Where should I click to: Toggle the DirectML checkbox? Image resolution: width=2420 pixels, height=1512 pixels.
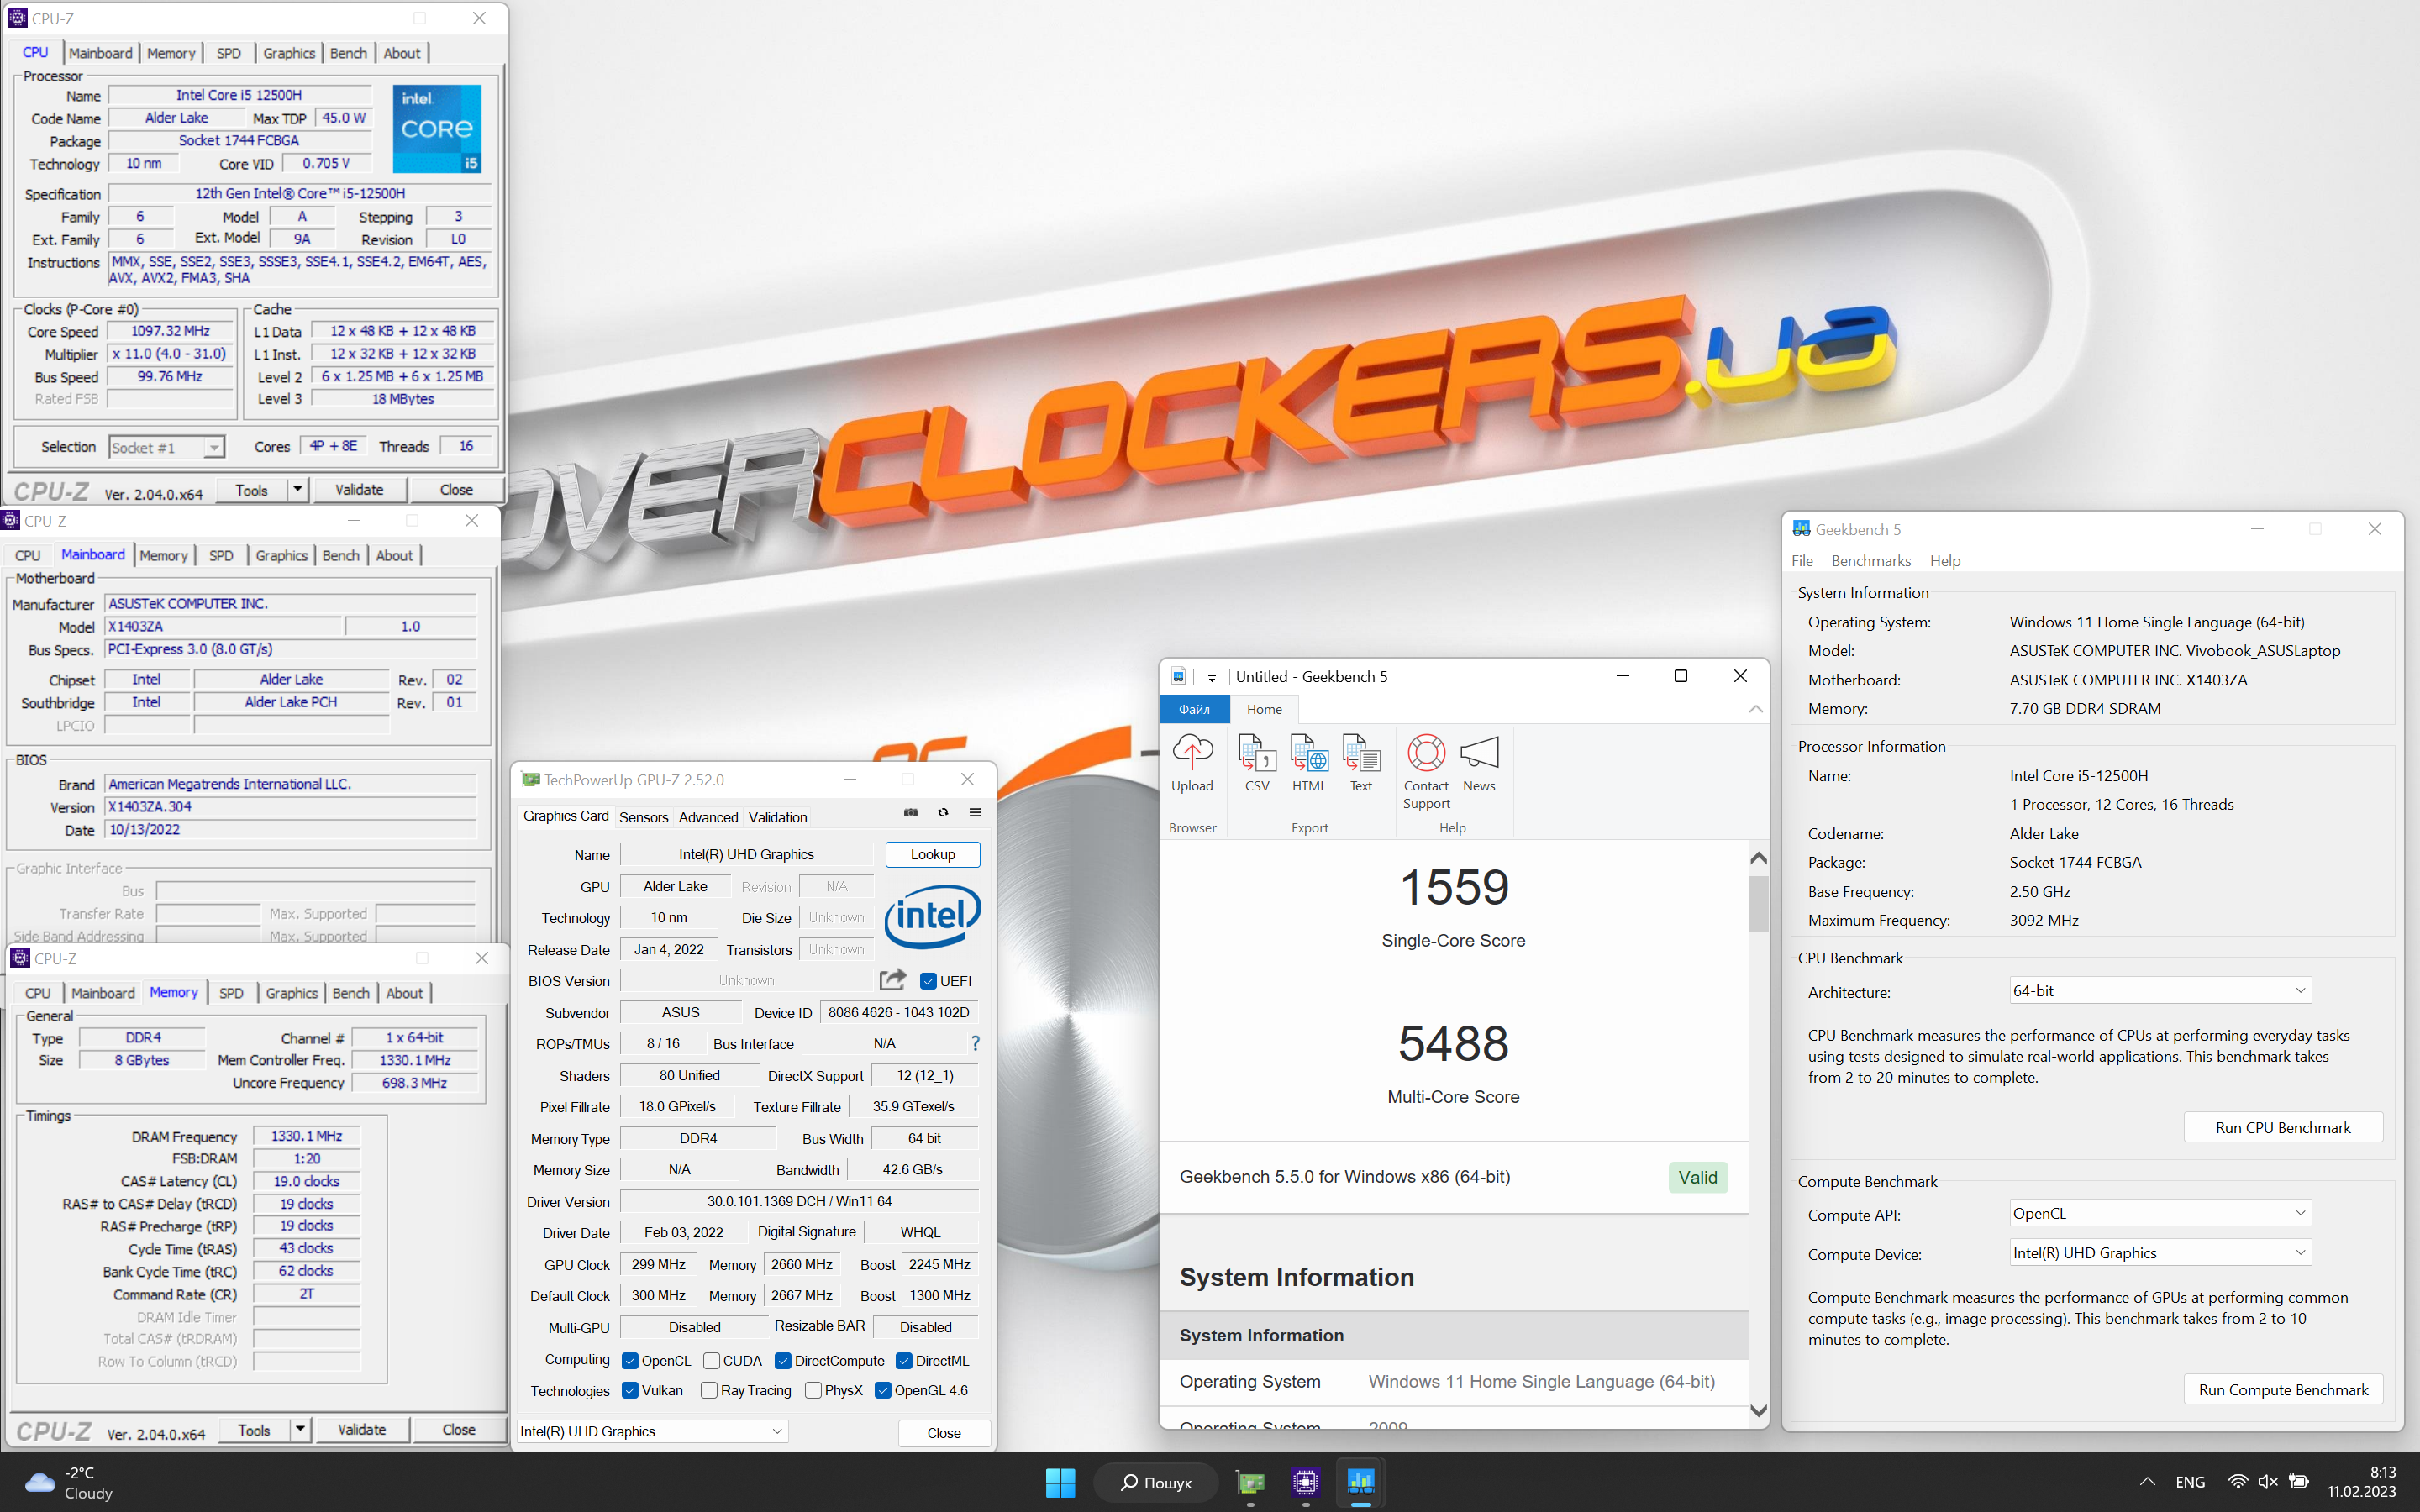[x=904, y=1361]
